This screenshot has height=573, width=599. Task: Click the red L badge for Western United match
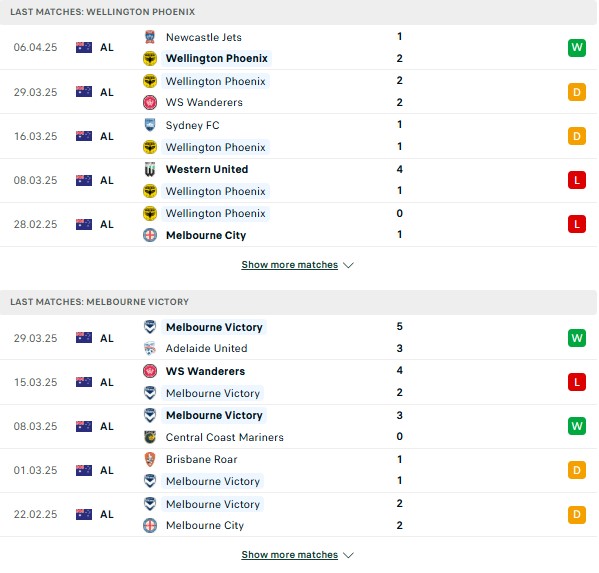click(576, 180)
